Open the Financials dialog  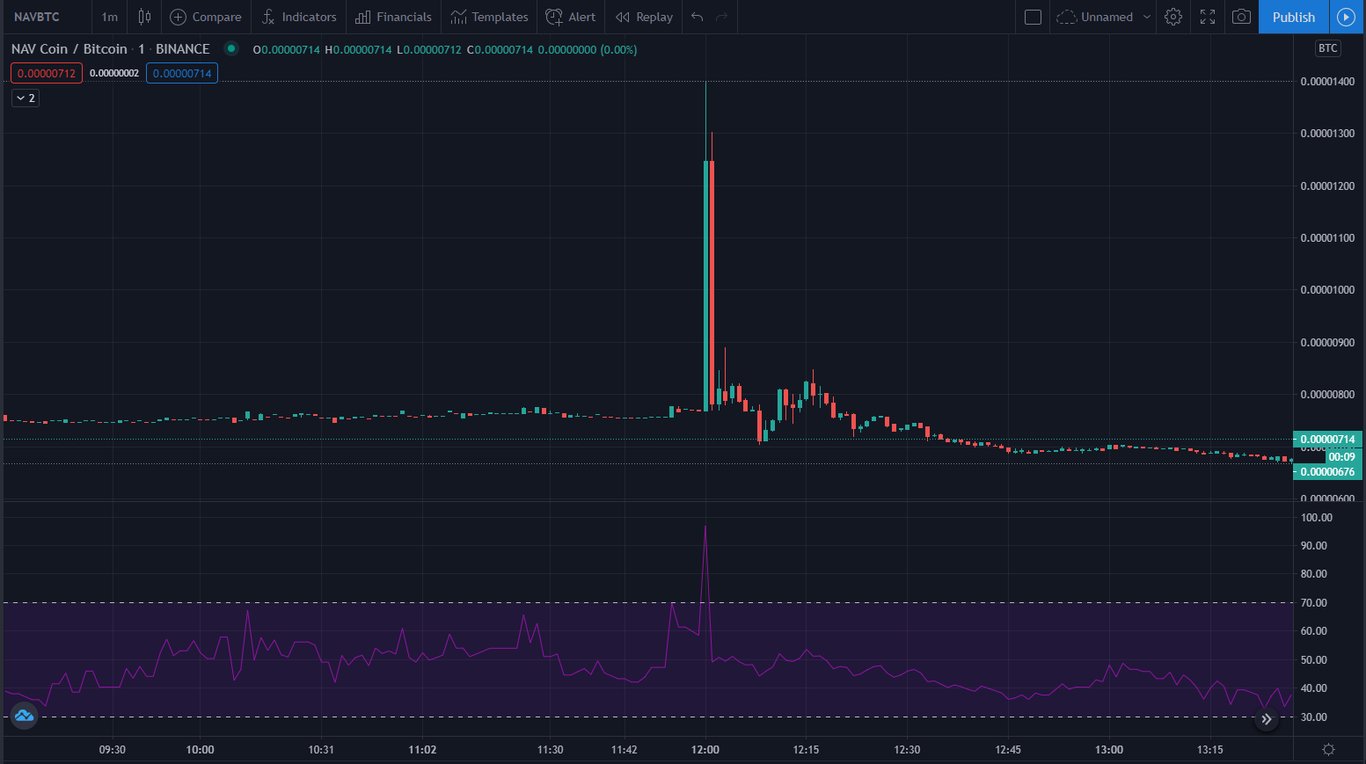[393, 16]
